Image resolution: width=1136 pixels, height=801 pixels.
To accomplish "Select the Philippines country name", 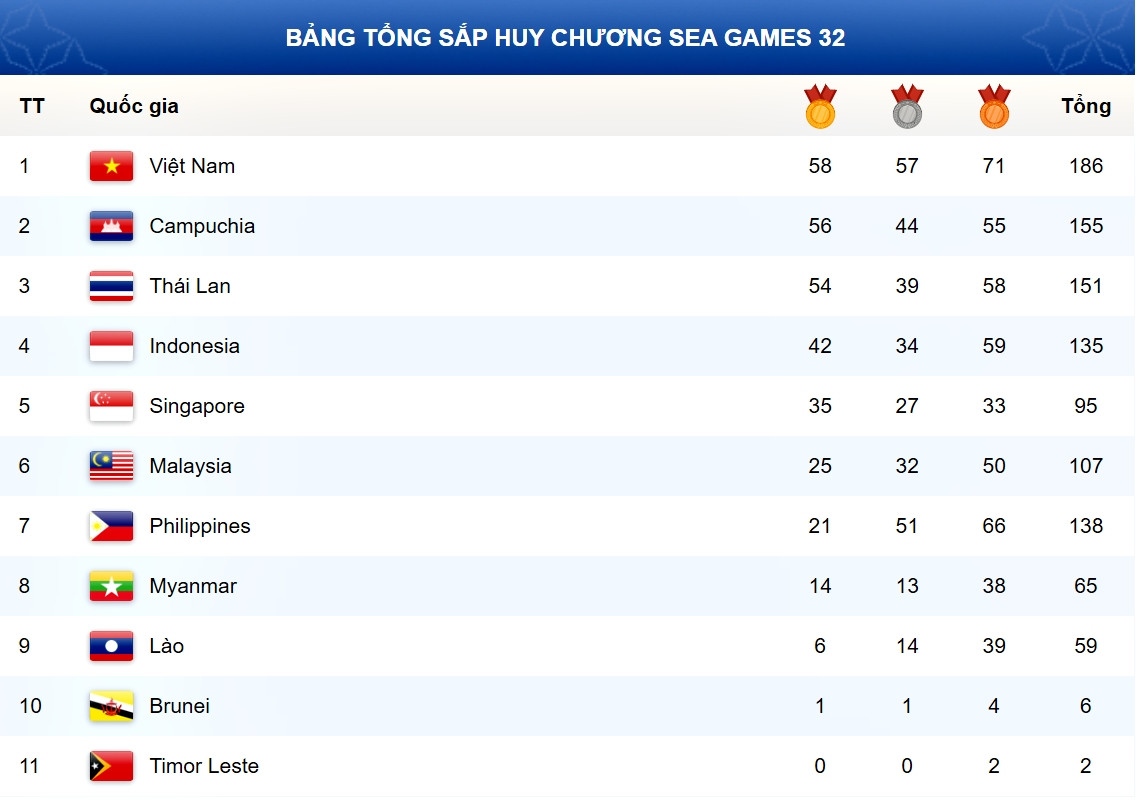I will pyautogui.click(x=200, y=526).
